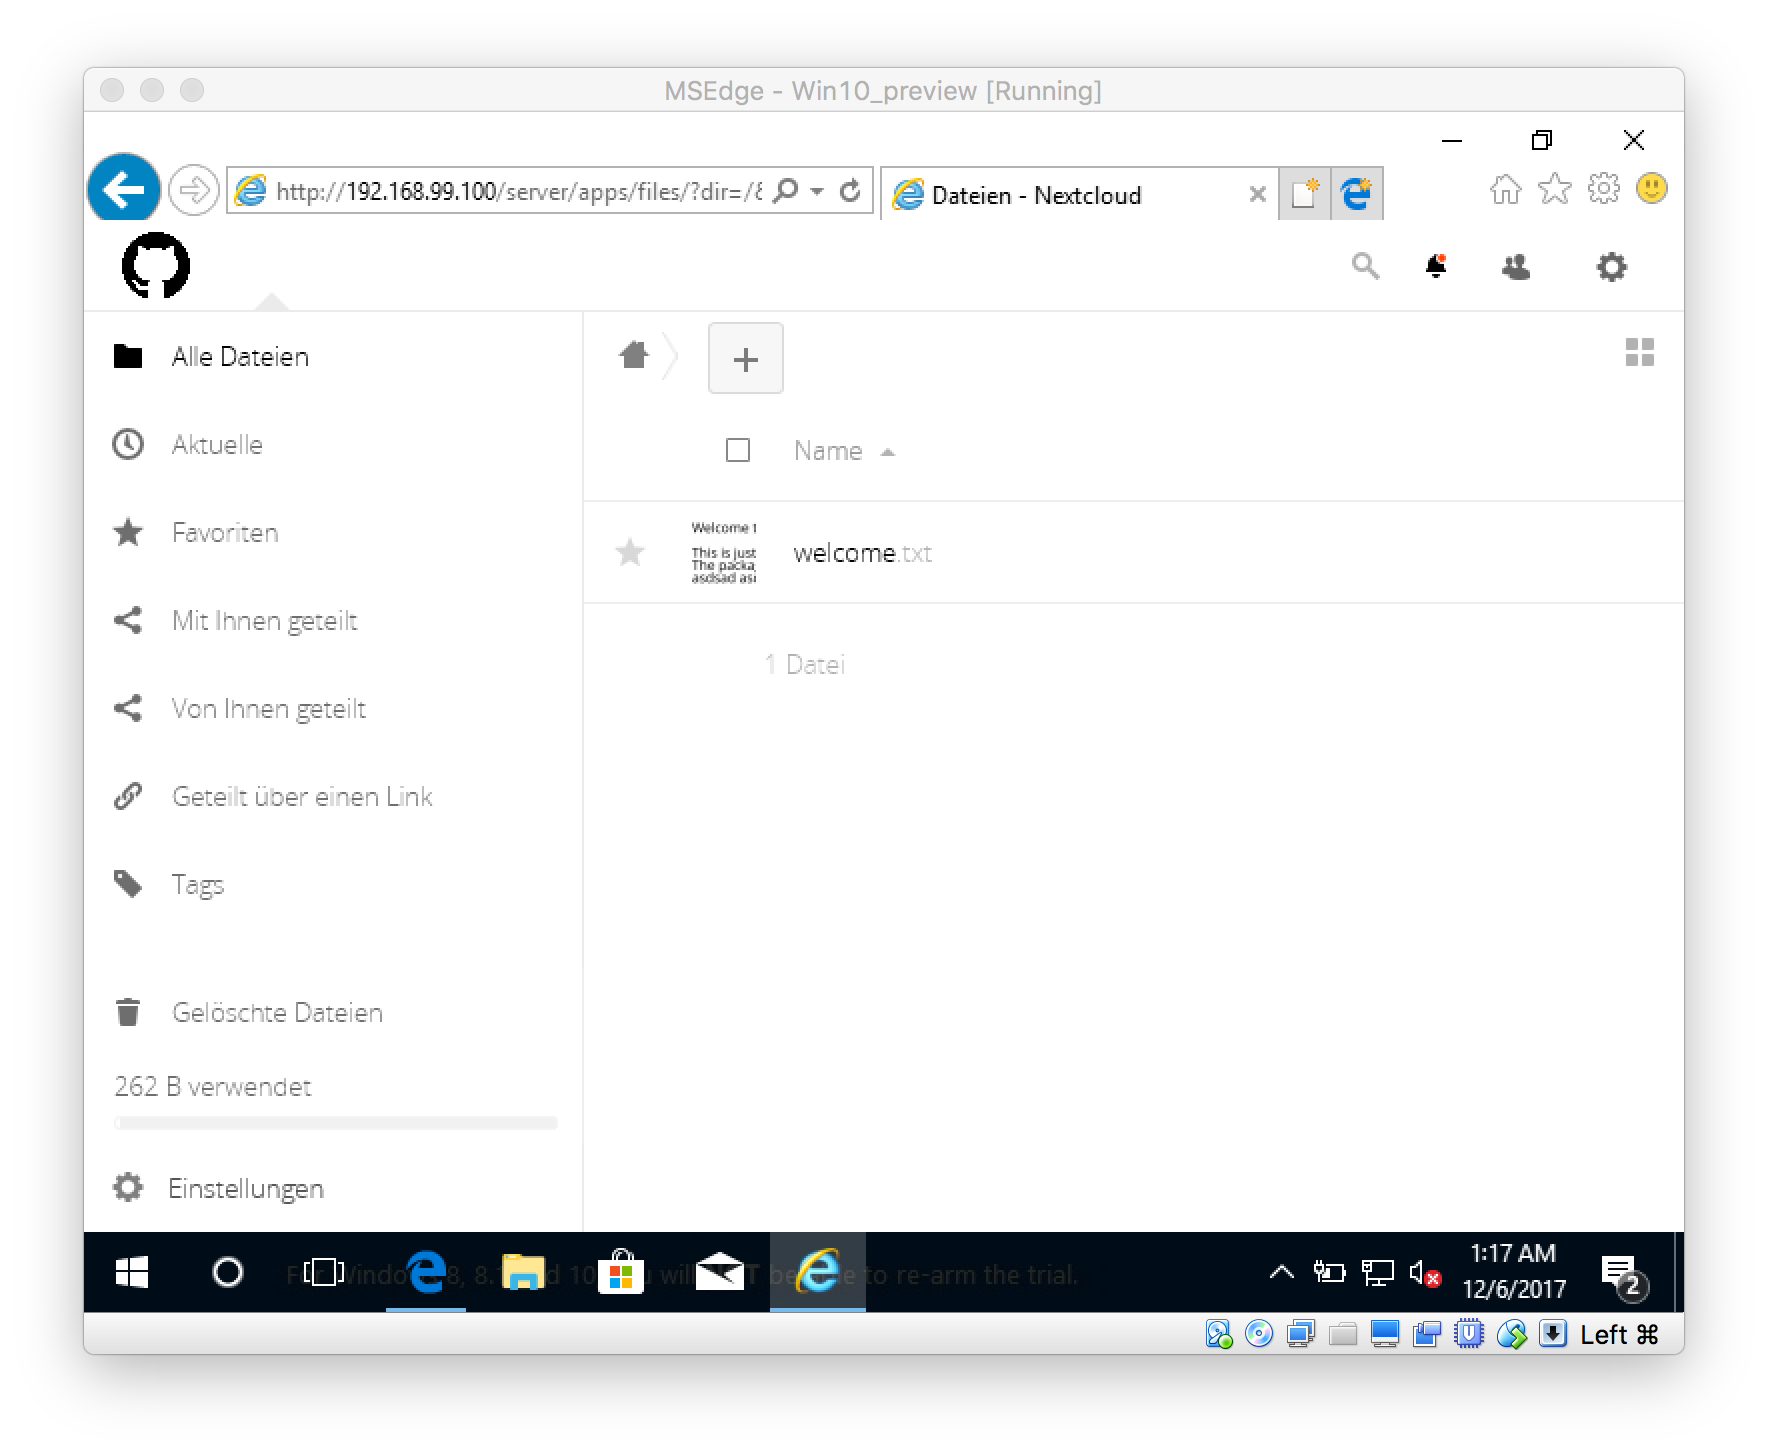The image size is (1768, 1454).
Task: Close the Dateien - Nextcloud tab
Action: (1258, 195)
